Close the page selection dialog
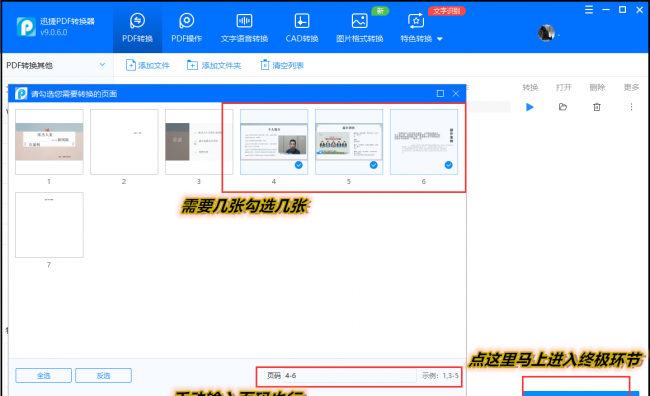Image resolution: width=650 pixels, height=396 pixels. 456,94
